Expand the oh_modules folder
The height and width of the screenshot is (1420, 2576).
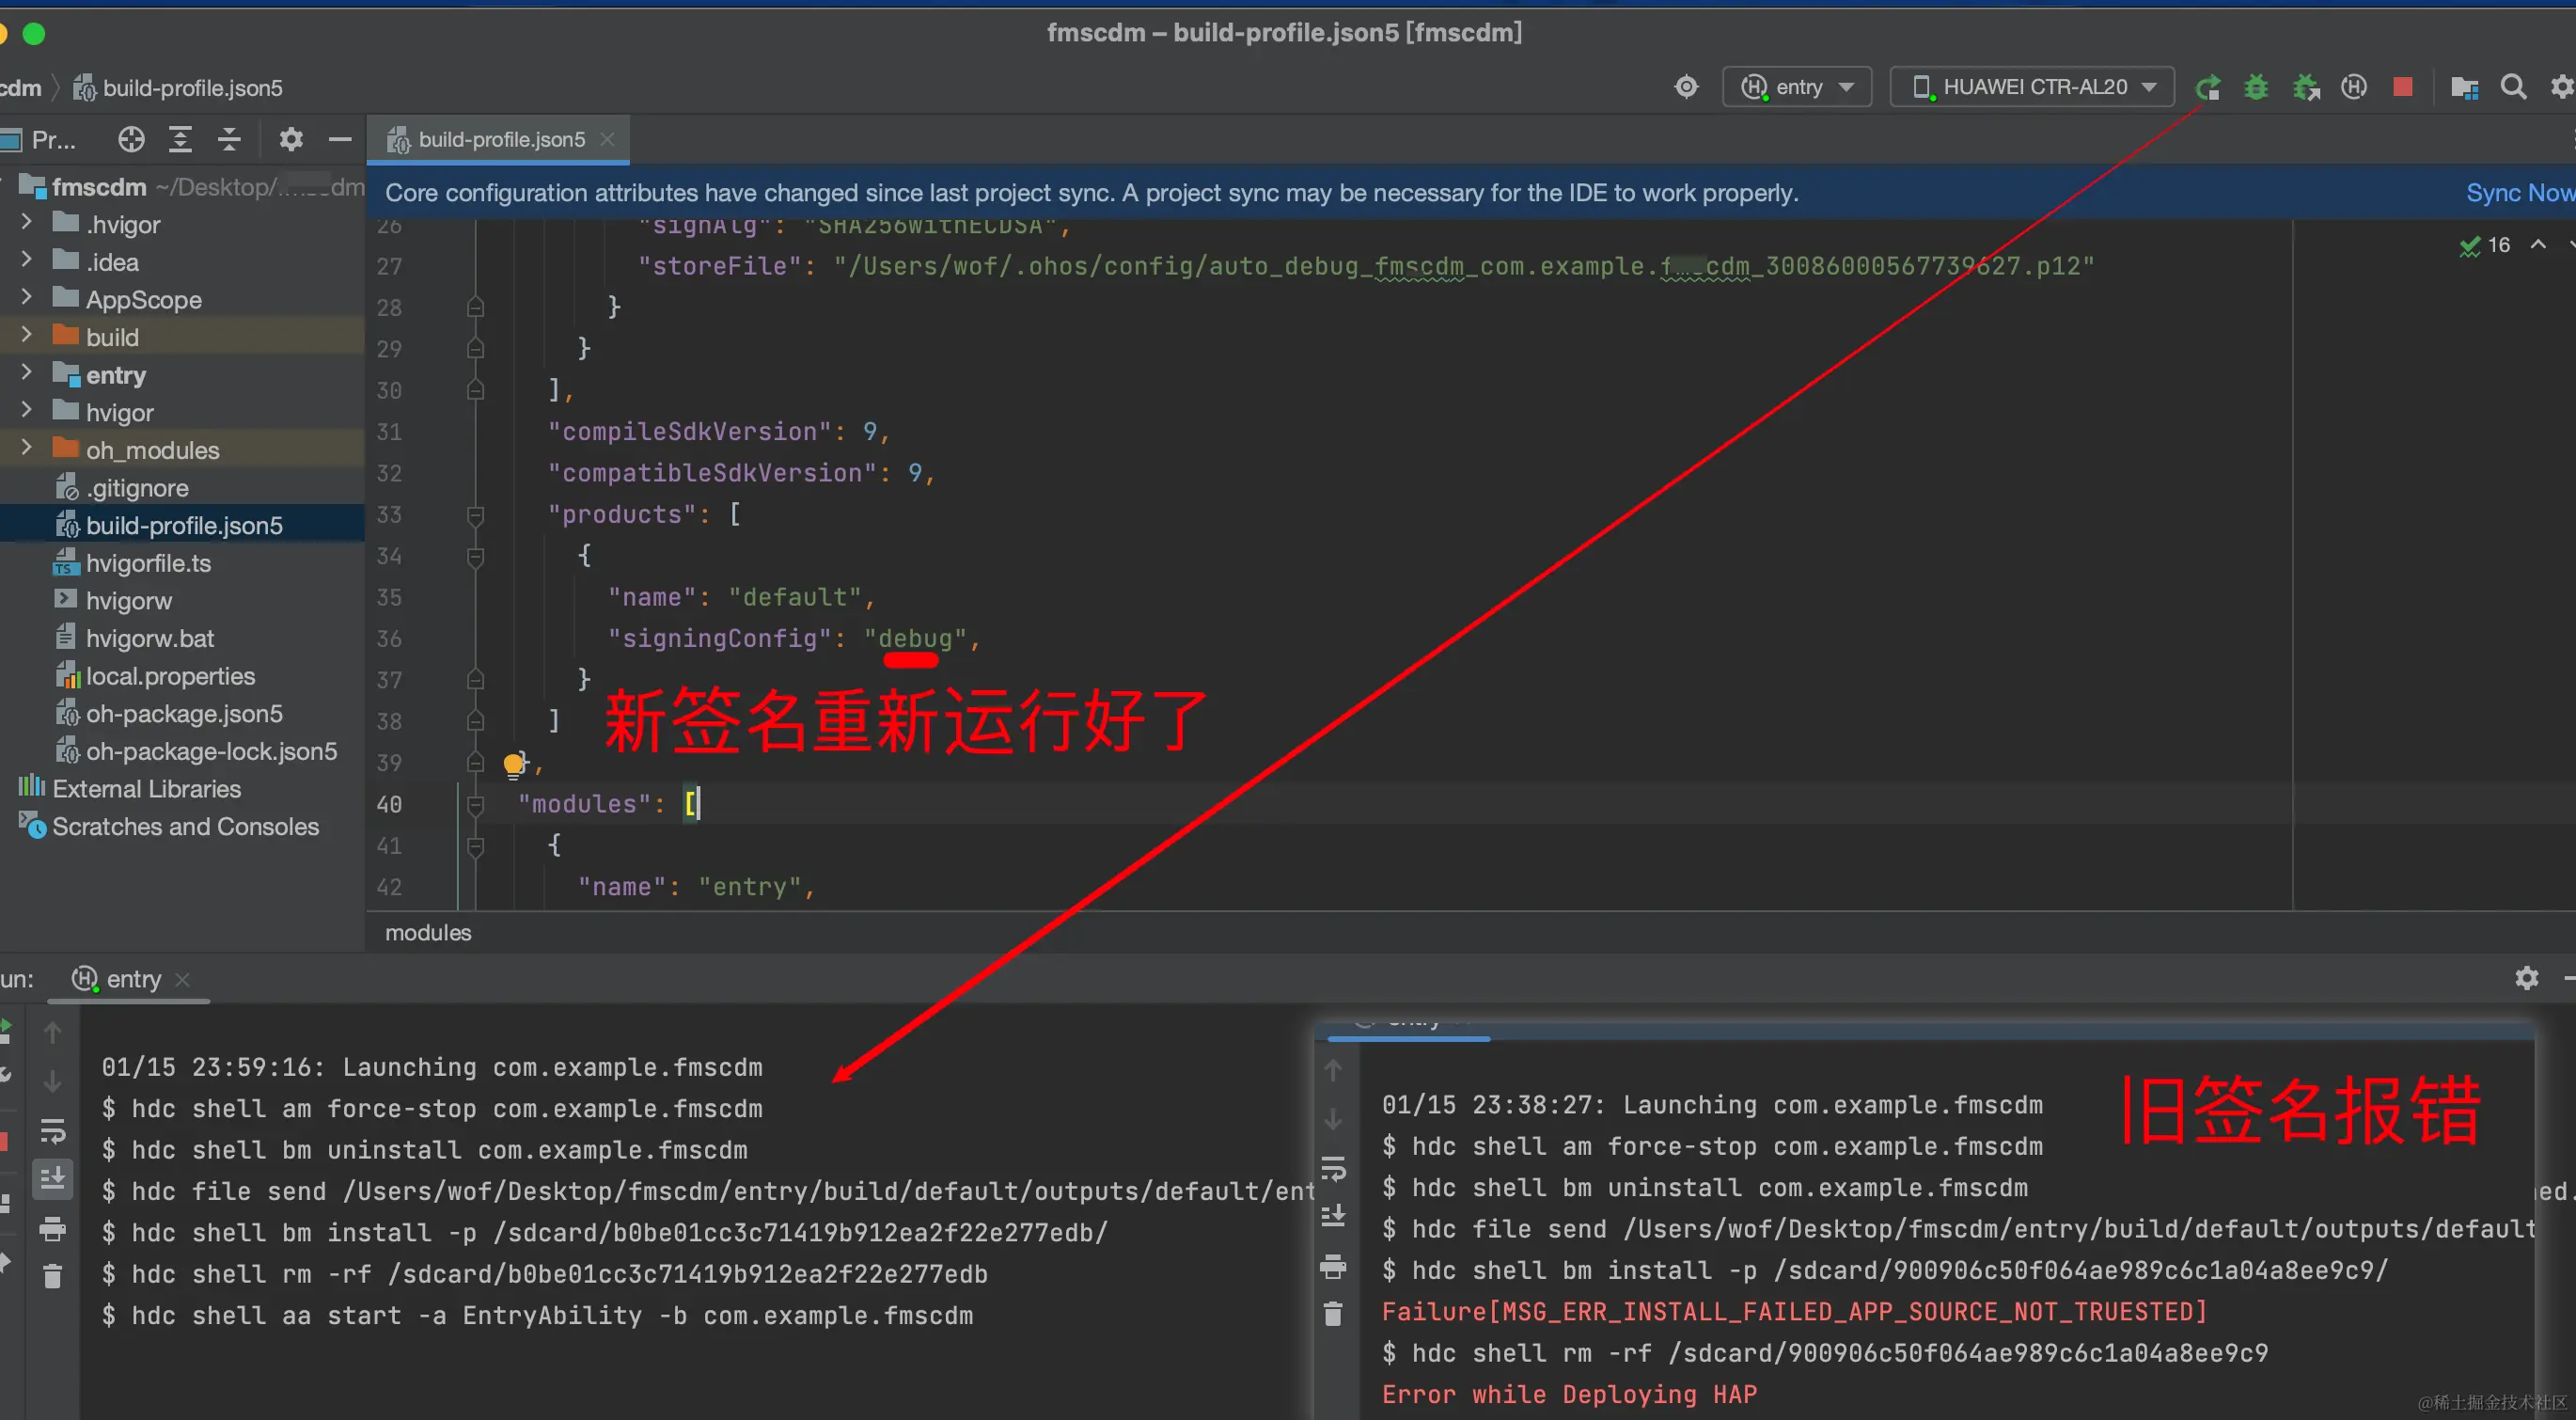(x=27, y=449)
